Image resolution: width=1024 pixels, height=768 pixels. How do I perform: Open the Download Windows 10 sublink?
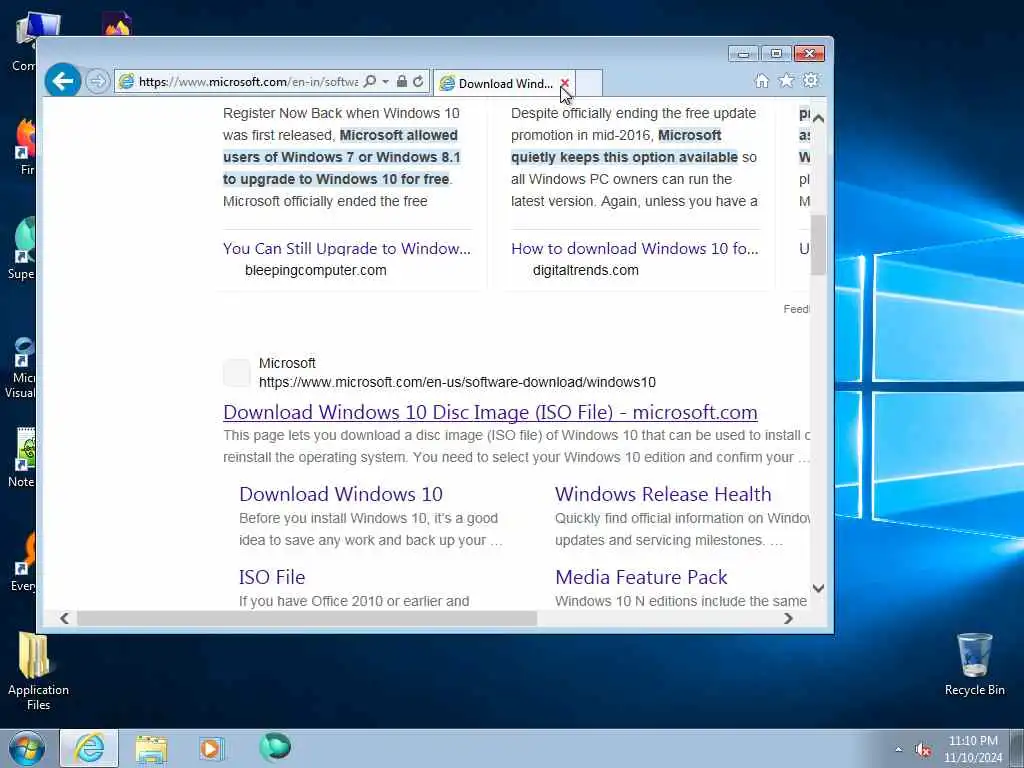pos(341,494)
